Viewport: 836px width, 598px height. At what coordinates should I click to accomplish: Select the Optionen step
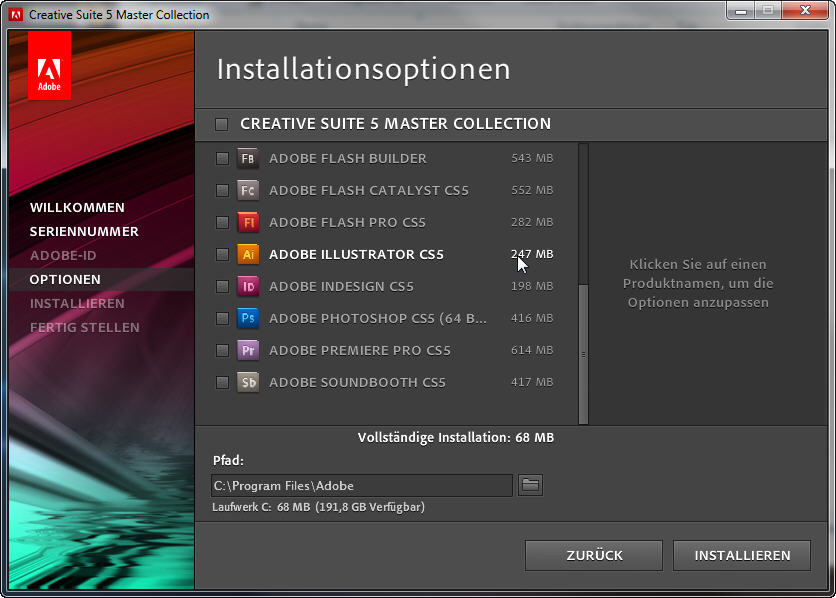tap(65, 279)
